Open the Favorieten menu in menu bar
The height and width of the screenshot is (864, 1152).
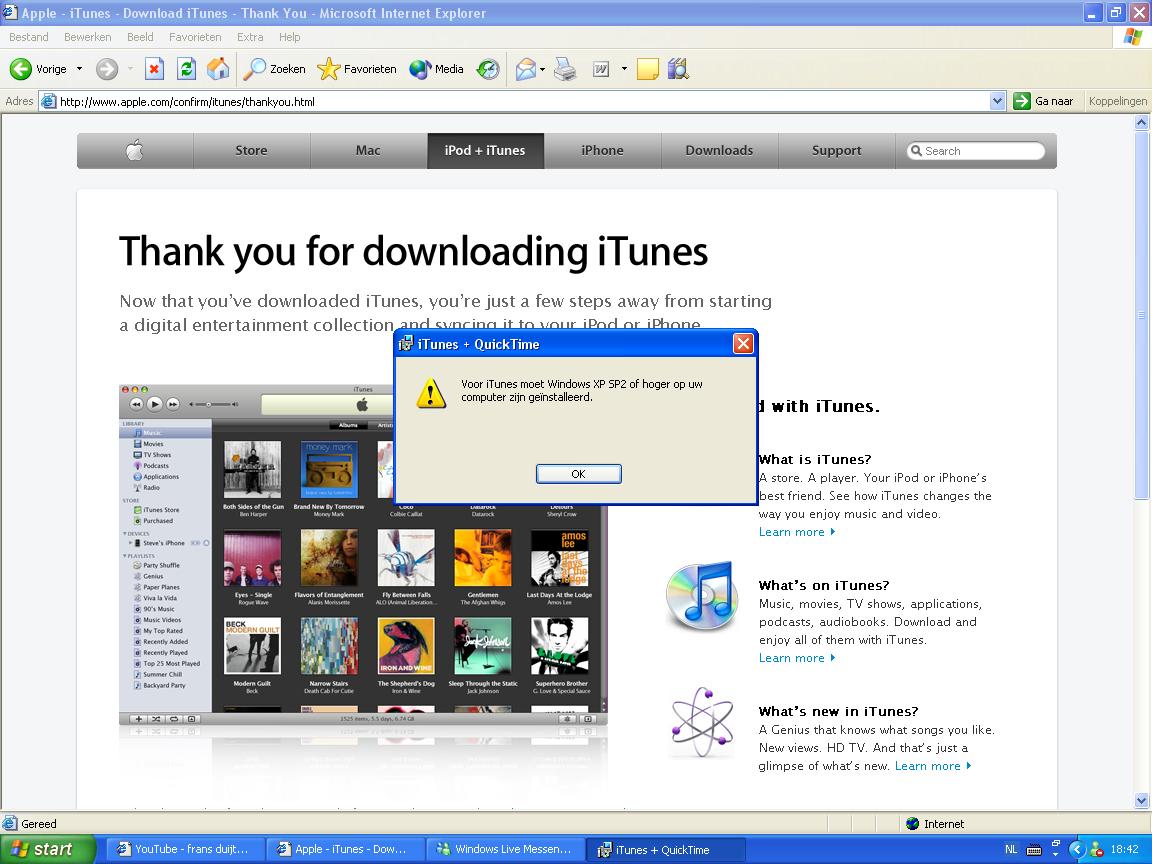195,37
